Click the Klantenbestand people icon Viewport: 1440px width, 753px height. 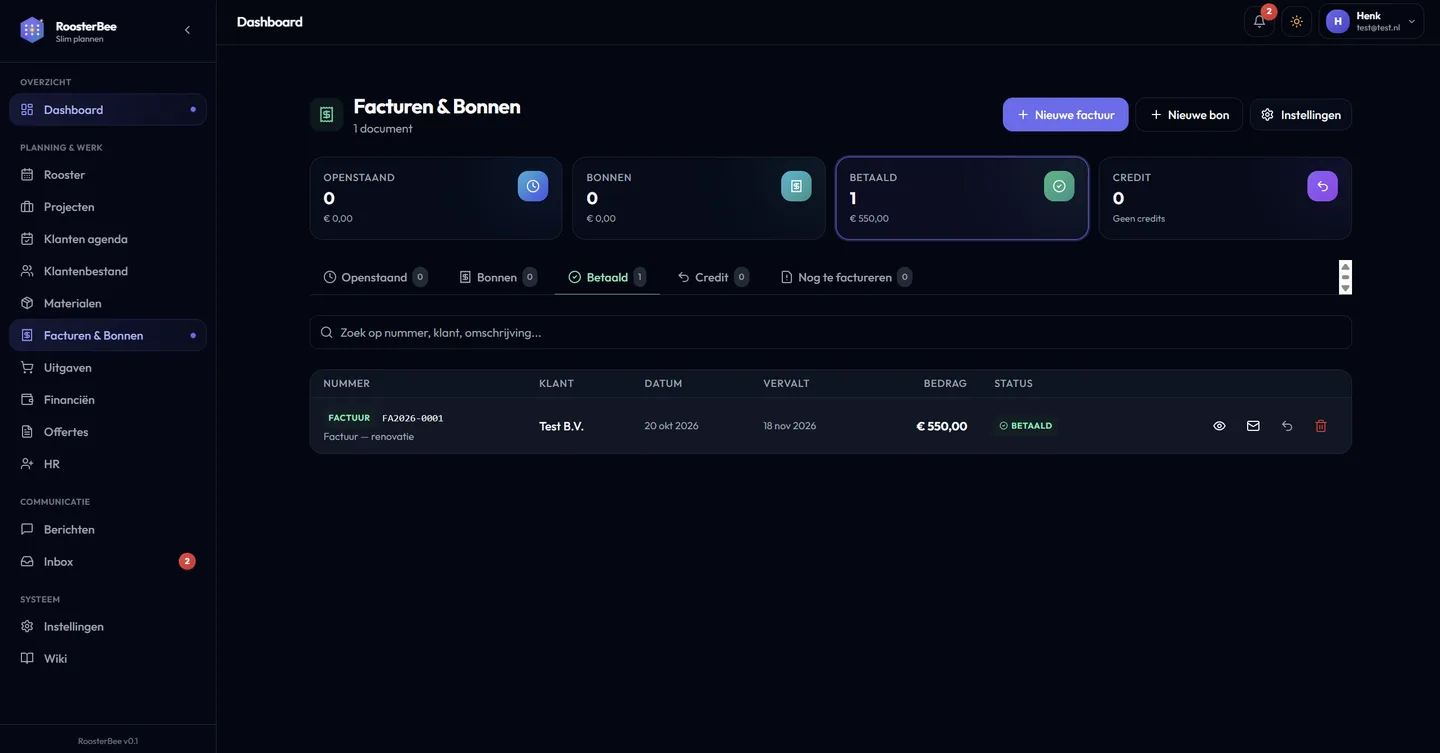[27, 271]
